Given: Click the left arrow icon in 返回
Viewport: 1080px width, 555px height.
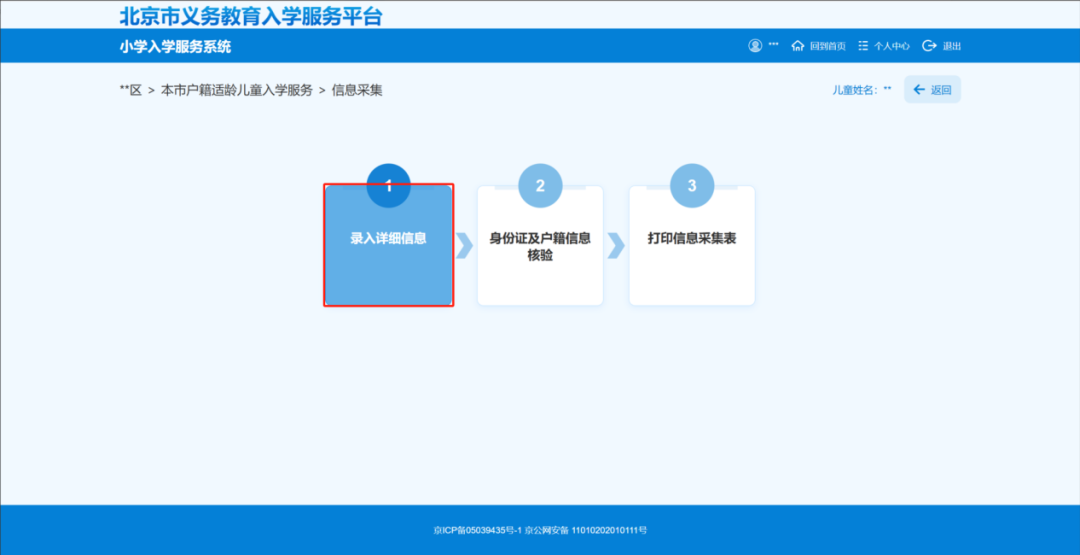Looking at the screenshot, I should tap(919, 90).
